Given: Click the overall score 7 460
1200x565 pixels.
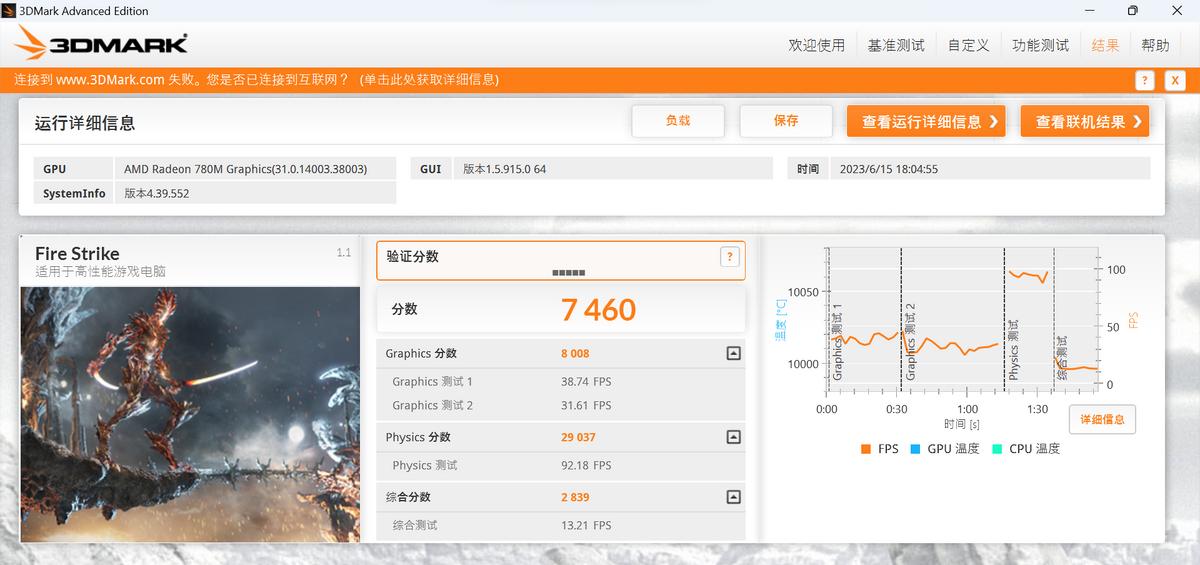Looking at the screenshot, I should click(598, 310).
